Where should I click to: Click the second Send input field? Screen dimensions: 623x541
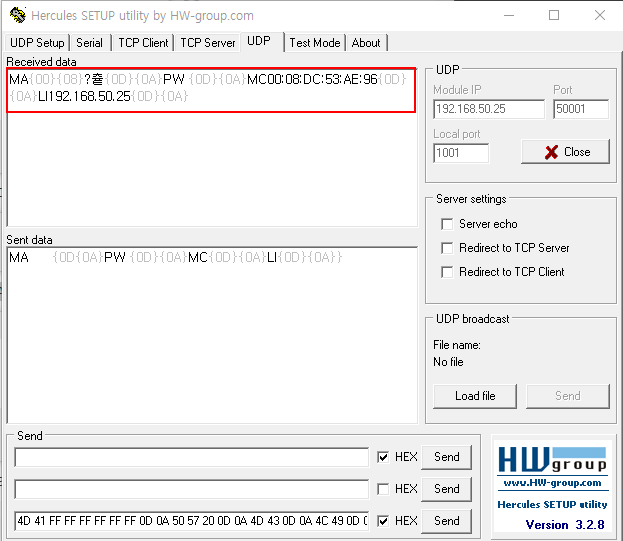pos(192,489)
